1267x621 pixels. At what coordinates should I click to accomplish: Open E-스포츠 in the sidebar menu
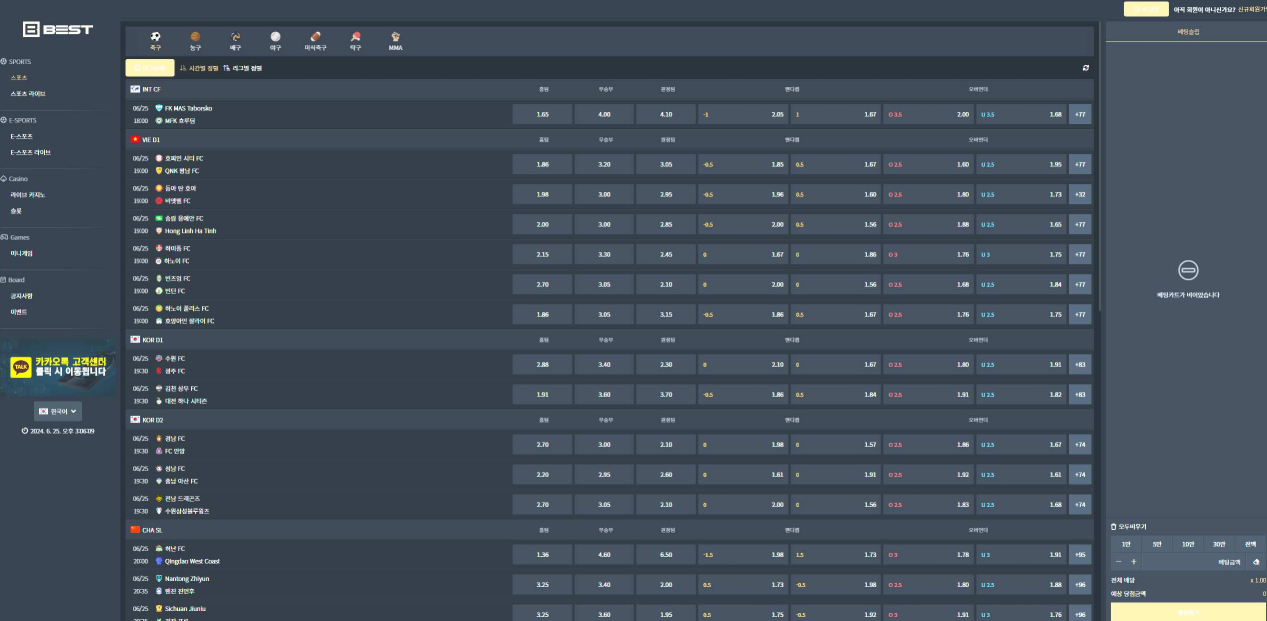tap(22, 136)
